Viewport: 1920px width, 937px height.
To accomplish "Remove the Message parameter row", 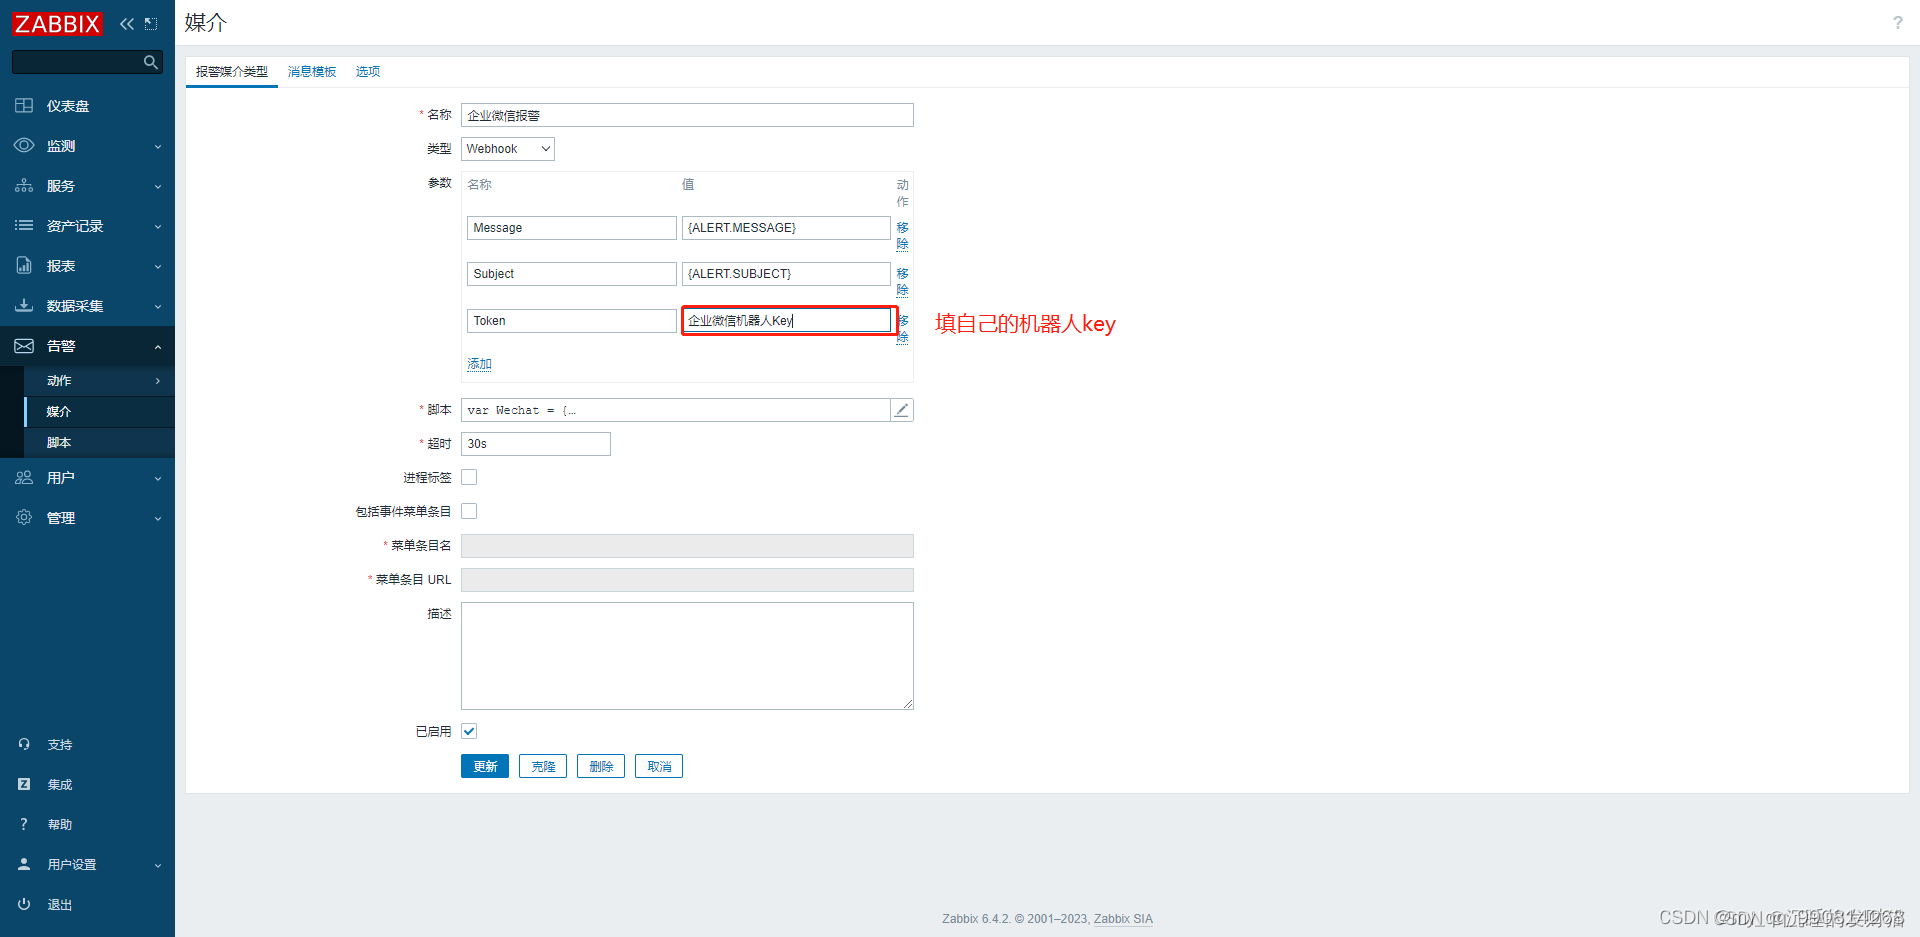I will 903,236.
